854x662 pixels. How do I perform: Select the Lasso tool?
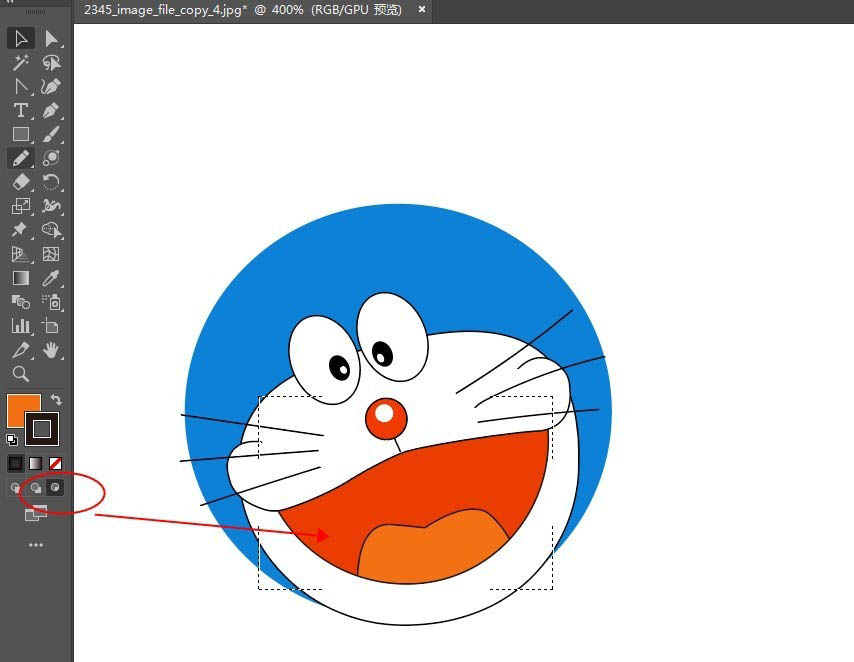coord(51,63)
